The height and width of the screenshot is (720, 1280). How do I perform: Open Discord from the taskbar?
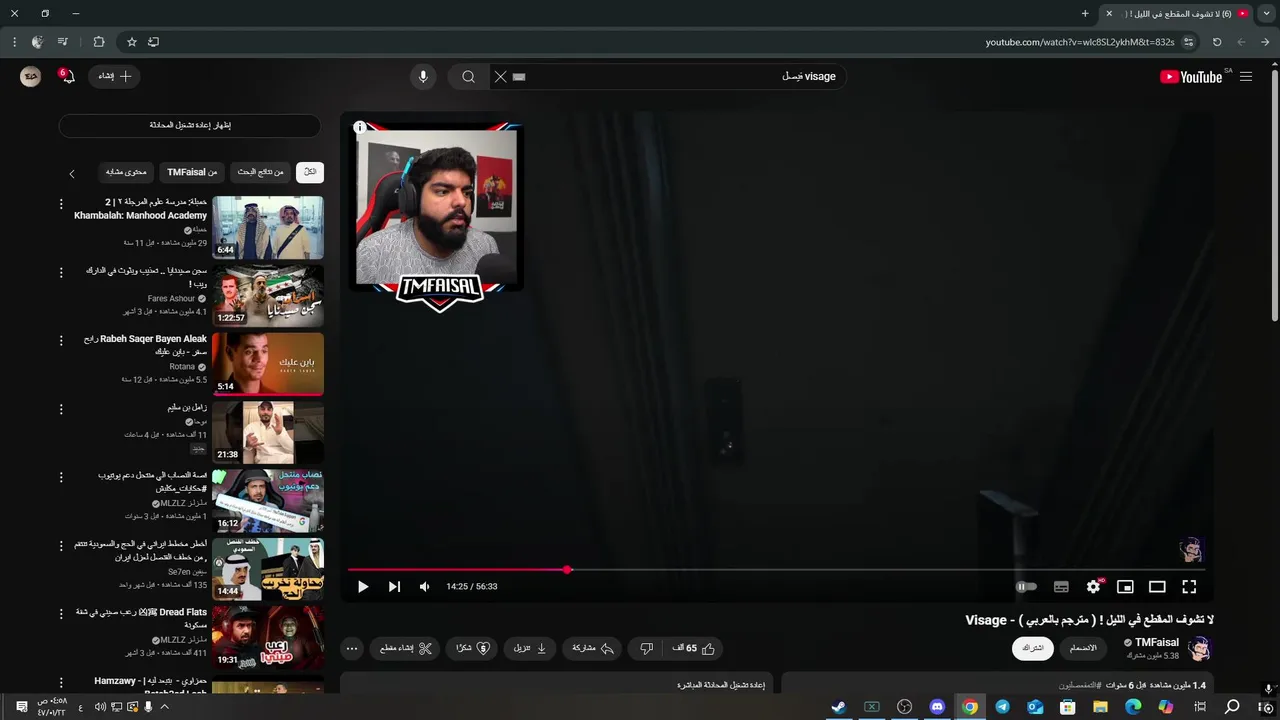tap(937, 707)
